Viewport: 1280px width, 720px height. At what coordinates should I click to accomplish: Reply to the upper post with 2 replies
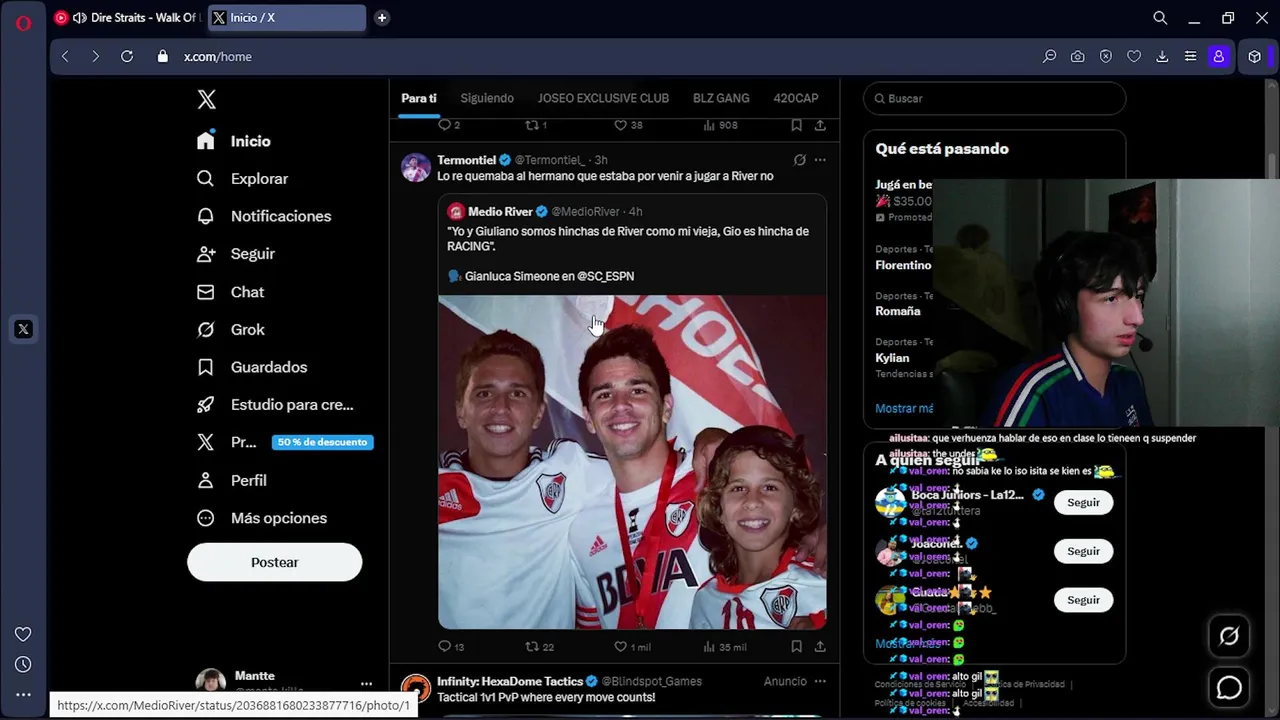pyautogui.click(x=449, y=125)
